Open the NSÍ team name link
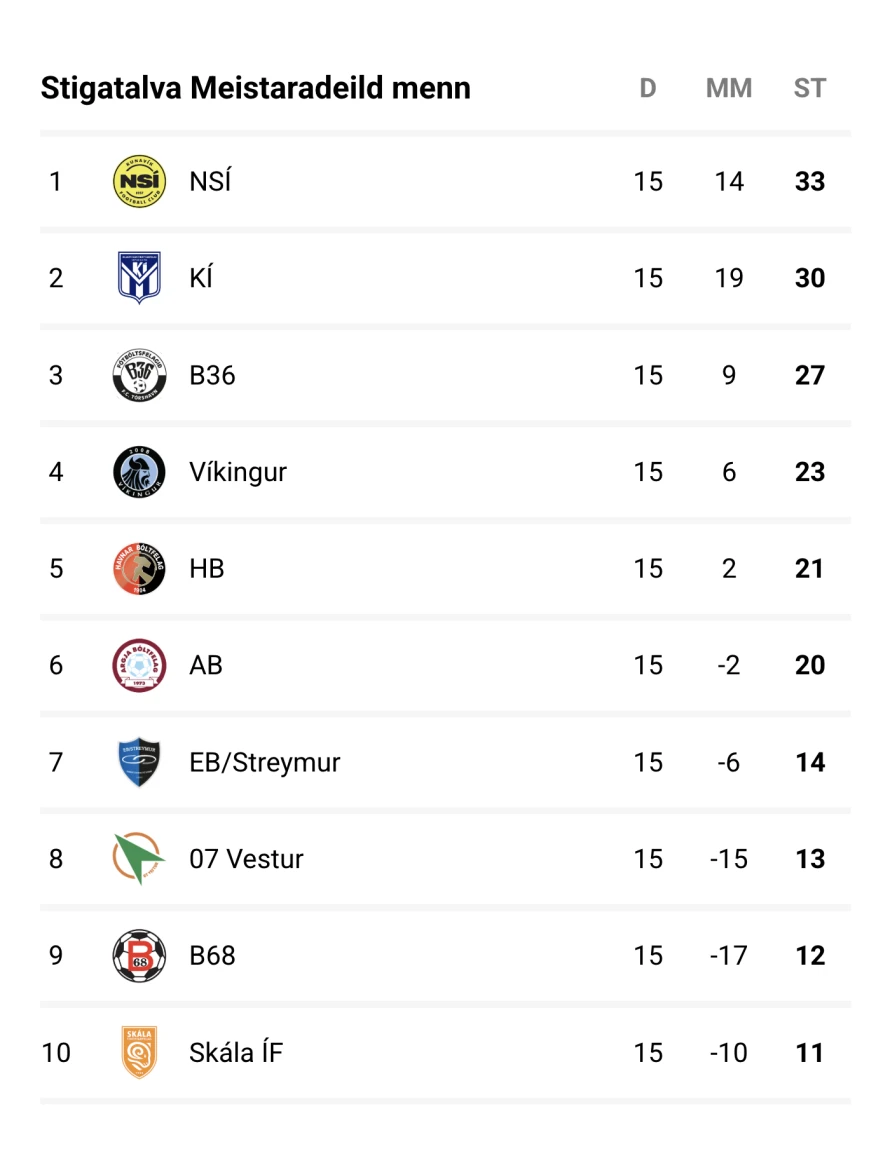 click(210, 181)
